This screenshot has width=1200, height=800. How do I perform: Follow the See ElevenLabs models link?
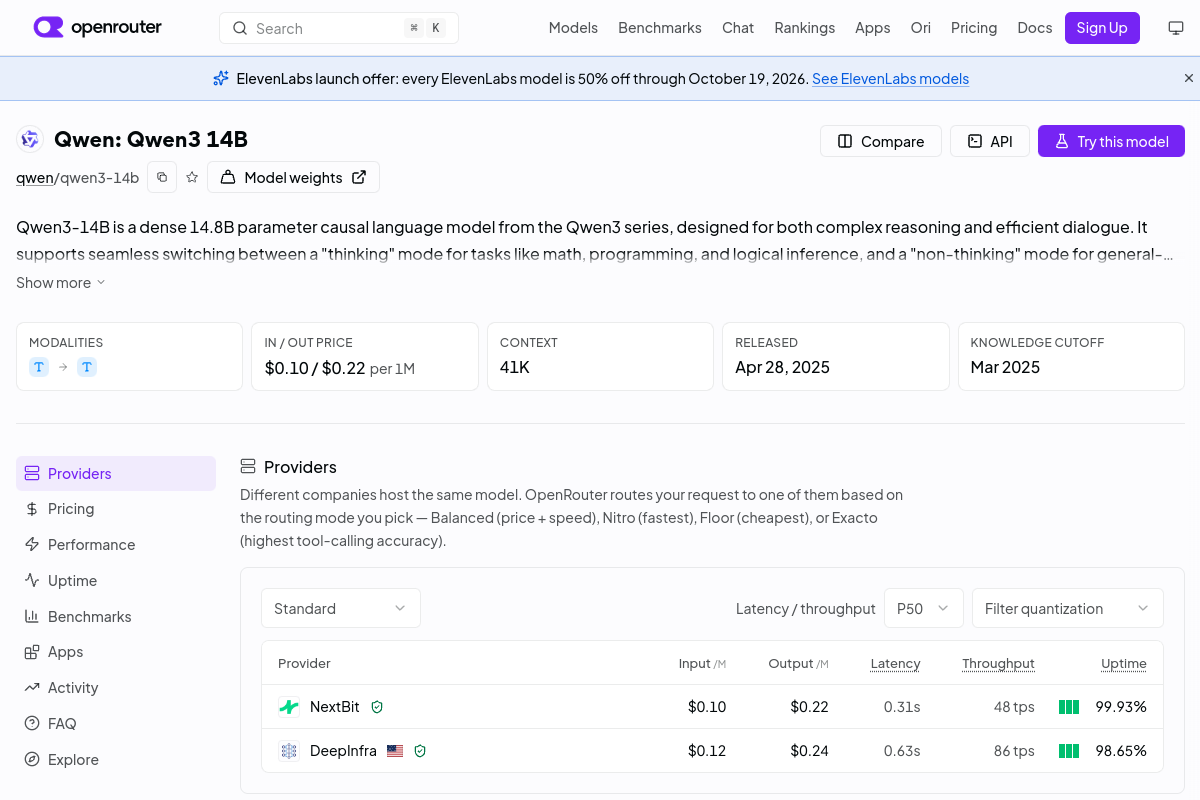click(890, 79)
